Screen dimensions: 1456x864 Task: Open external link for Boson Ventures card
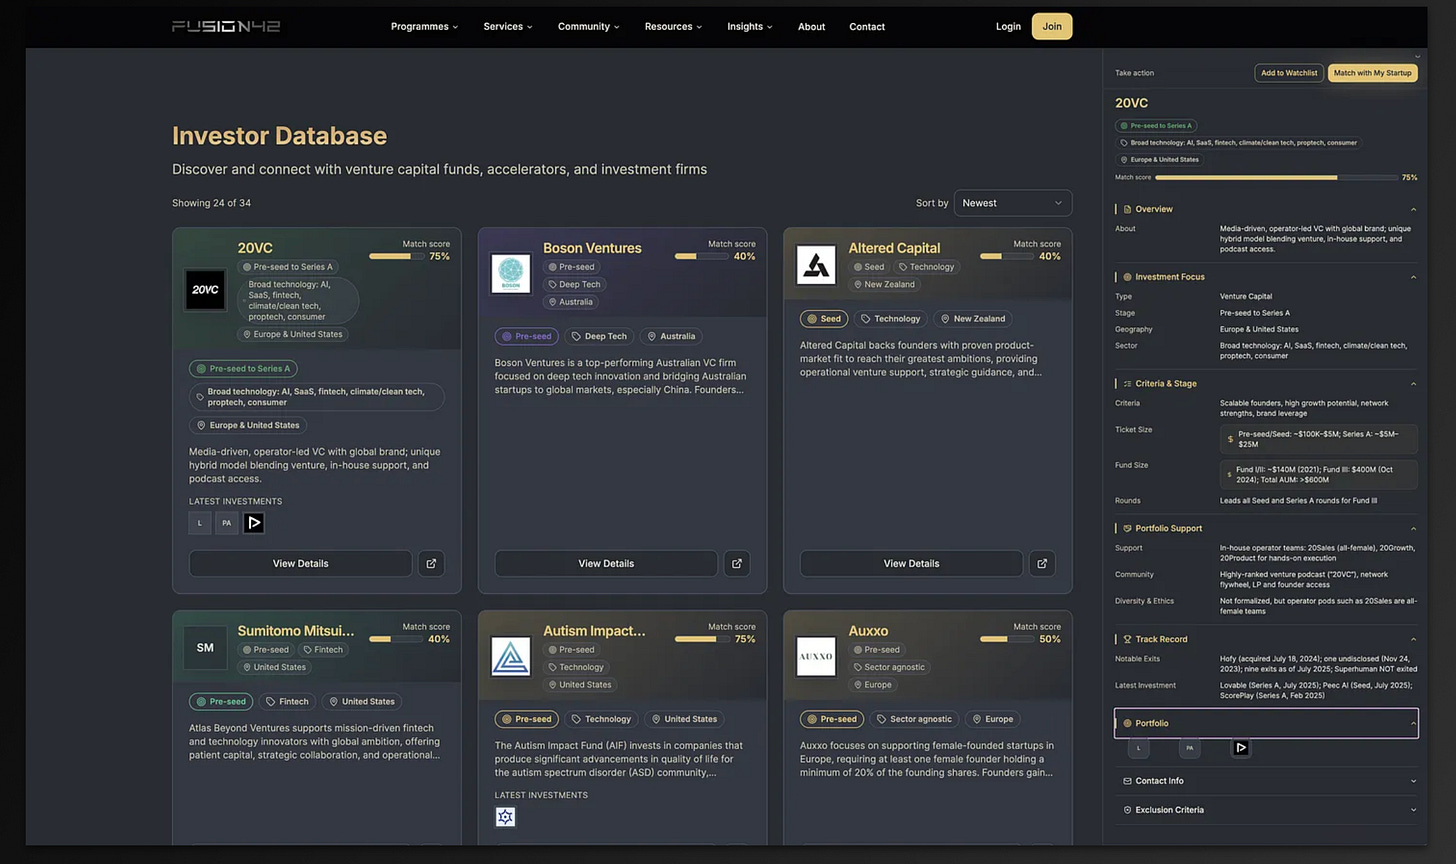[737, 563]
